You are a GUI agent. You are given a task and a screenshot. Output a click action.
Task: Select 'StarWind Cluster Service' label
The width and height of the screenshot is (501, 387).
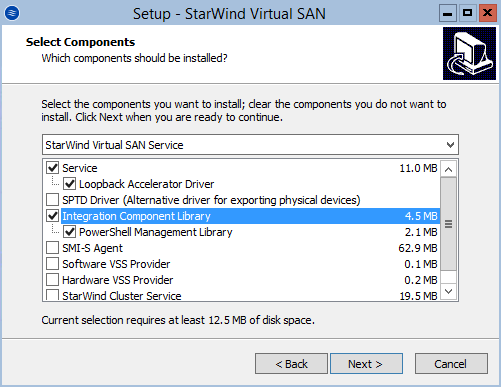(122, 296)
